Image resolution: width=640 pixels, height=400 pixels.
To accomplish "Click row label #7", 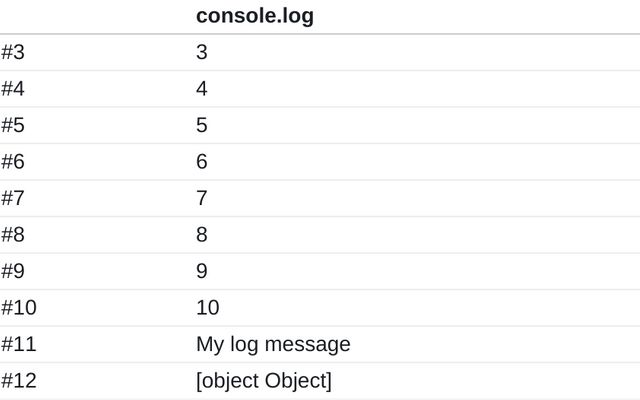I will [13, 198].
